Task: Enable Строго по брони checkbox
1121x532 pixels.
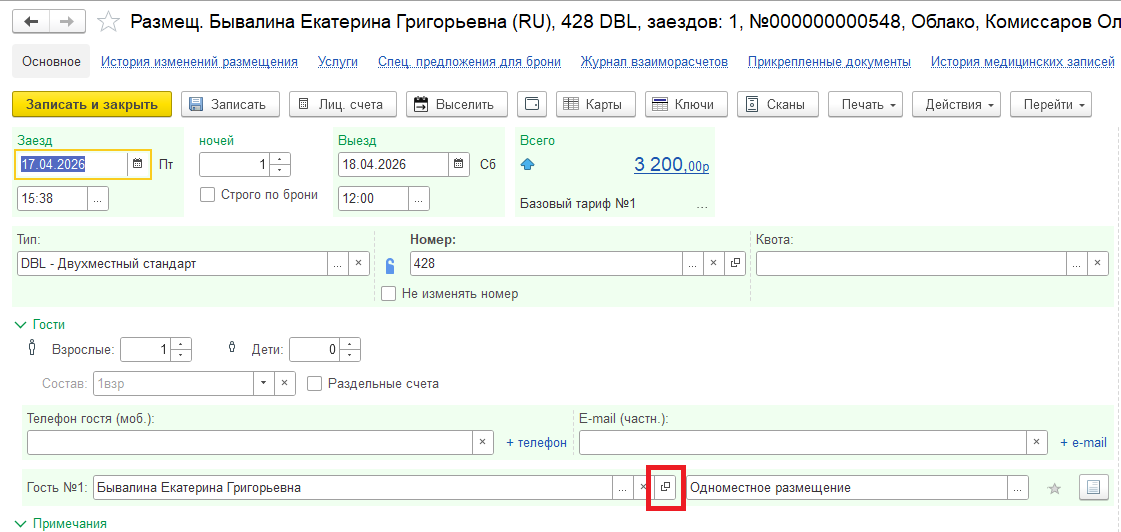Action: pyautogui.click(x=208, y=194)
